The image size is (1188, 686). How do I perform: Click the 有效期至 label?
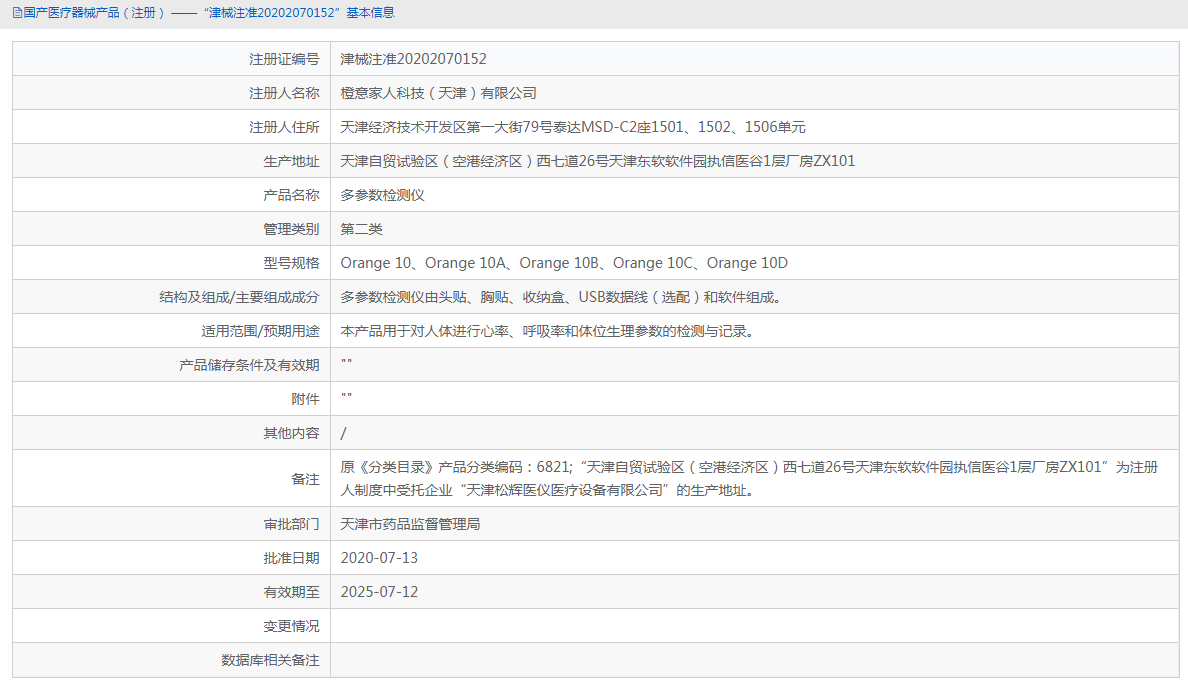click(x=291, y=592)
